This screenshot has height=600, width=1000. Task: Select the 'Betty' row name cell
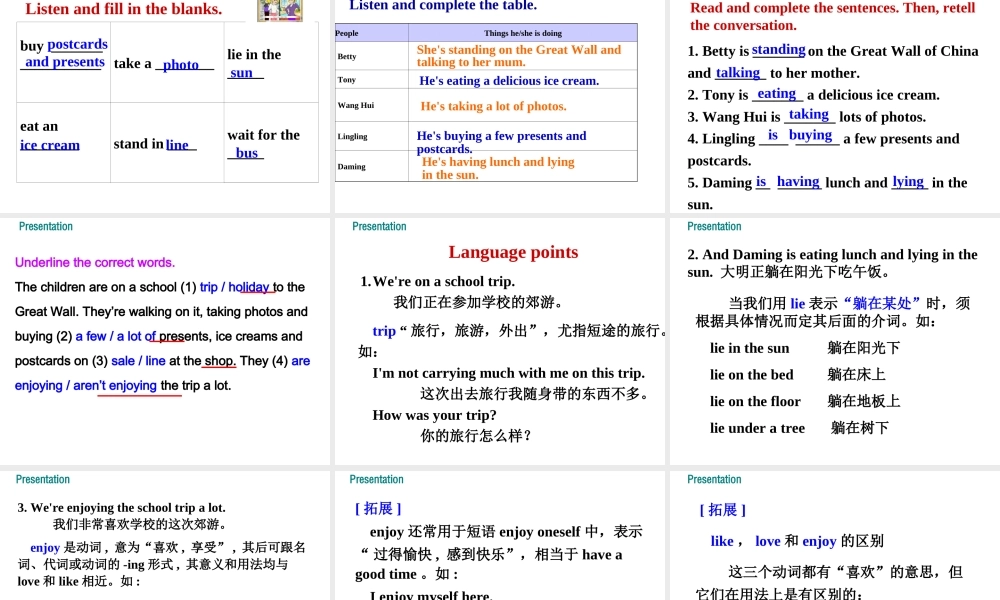click(x=372, y=56)
